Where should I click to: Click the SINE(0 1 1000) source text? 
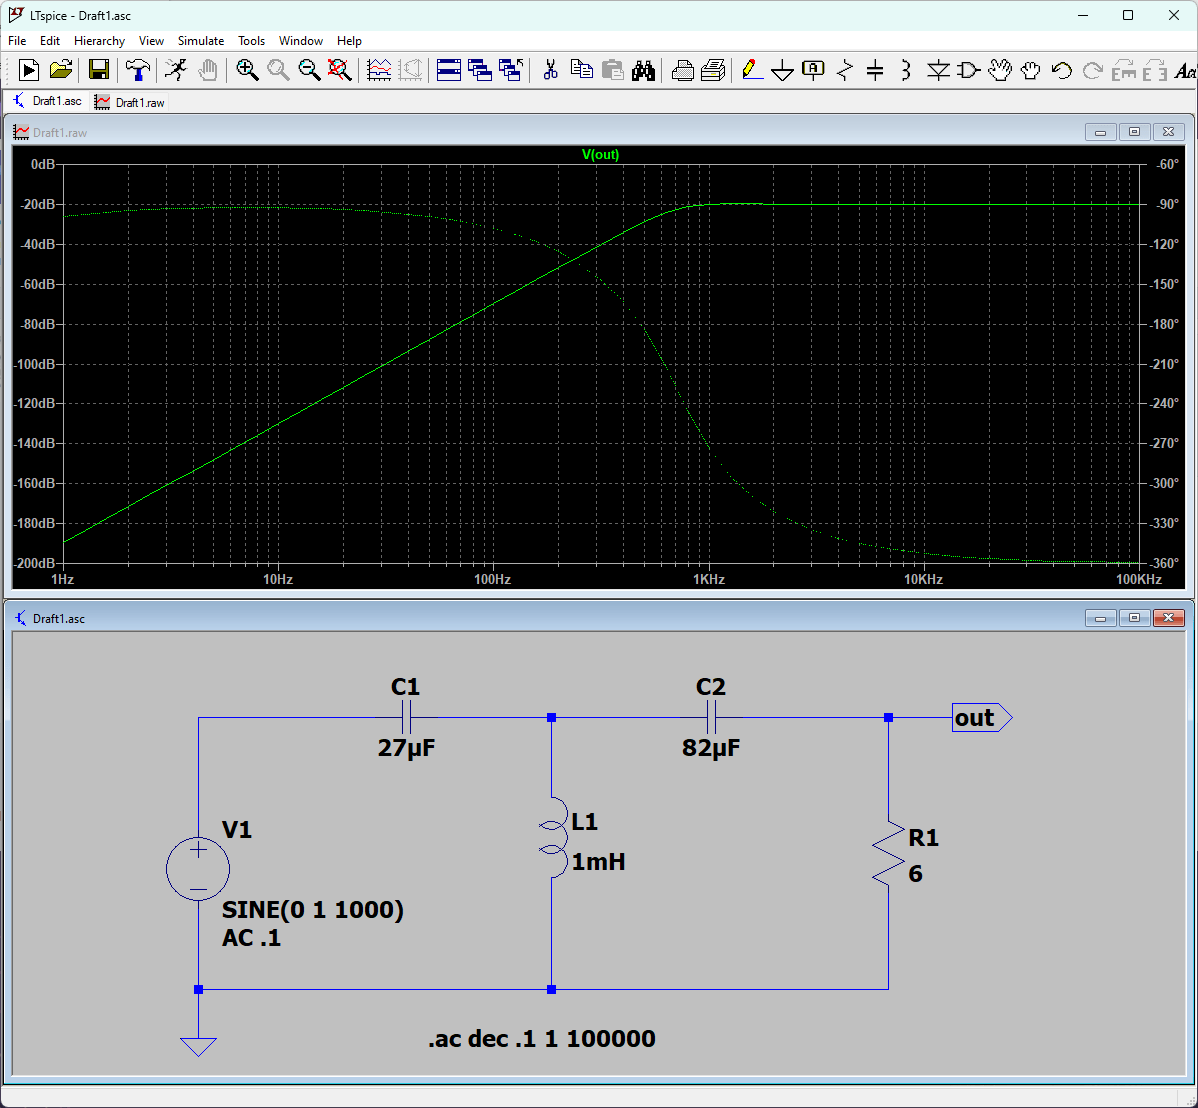[312, 909]
